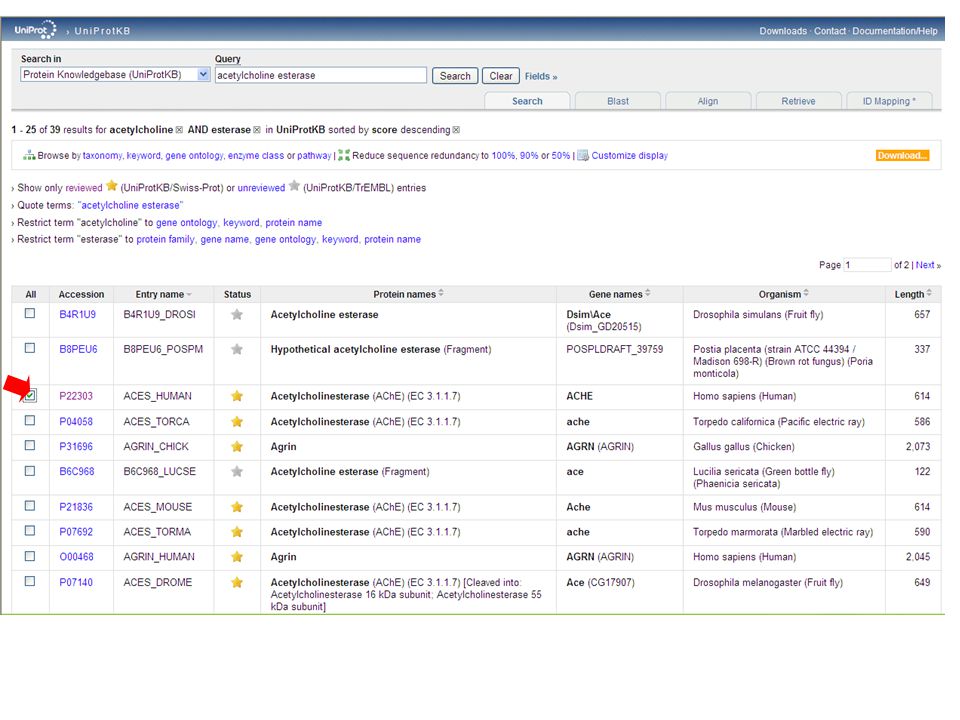The height and width of the screenshot is (720, 960).
Task: Click the Clear button
Action: 501,76
